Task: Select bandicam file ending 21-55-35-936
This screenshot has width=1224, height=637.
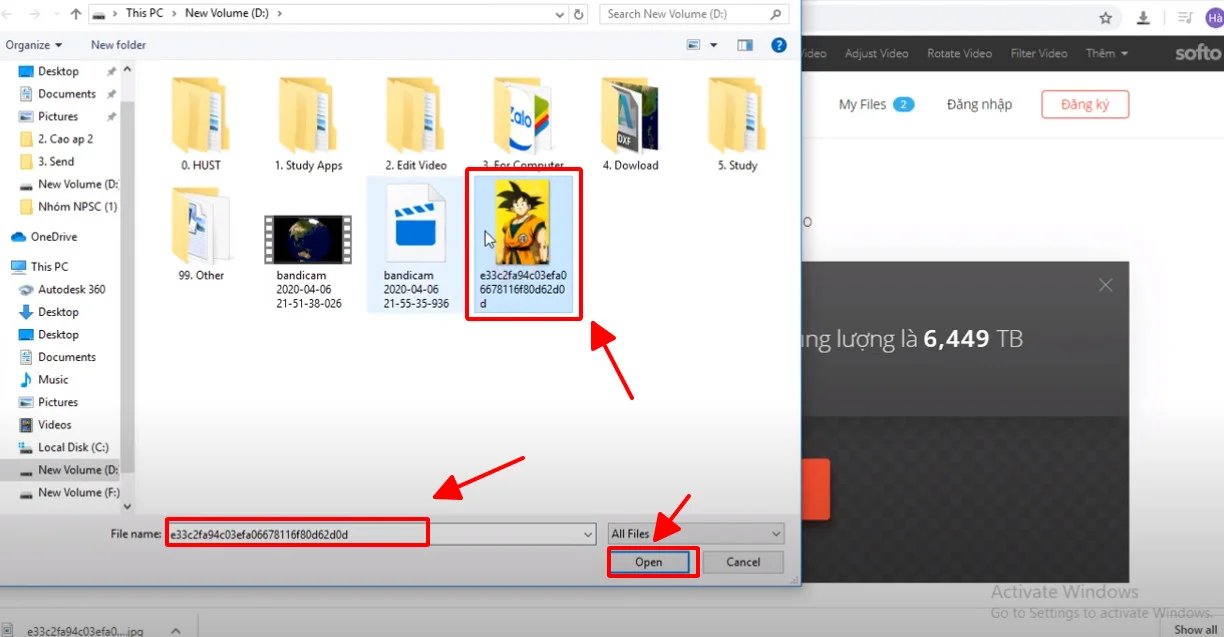Action: click(416, 245)
